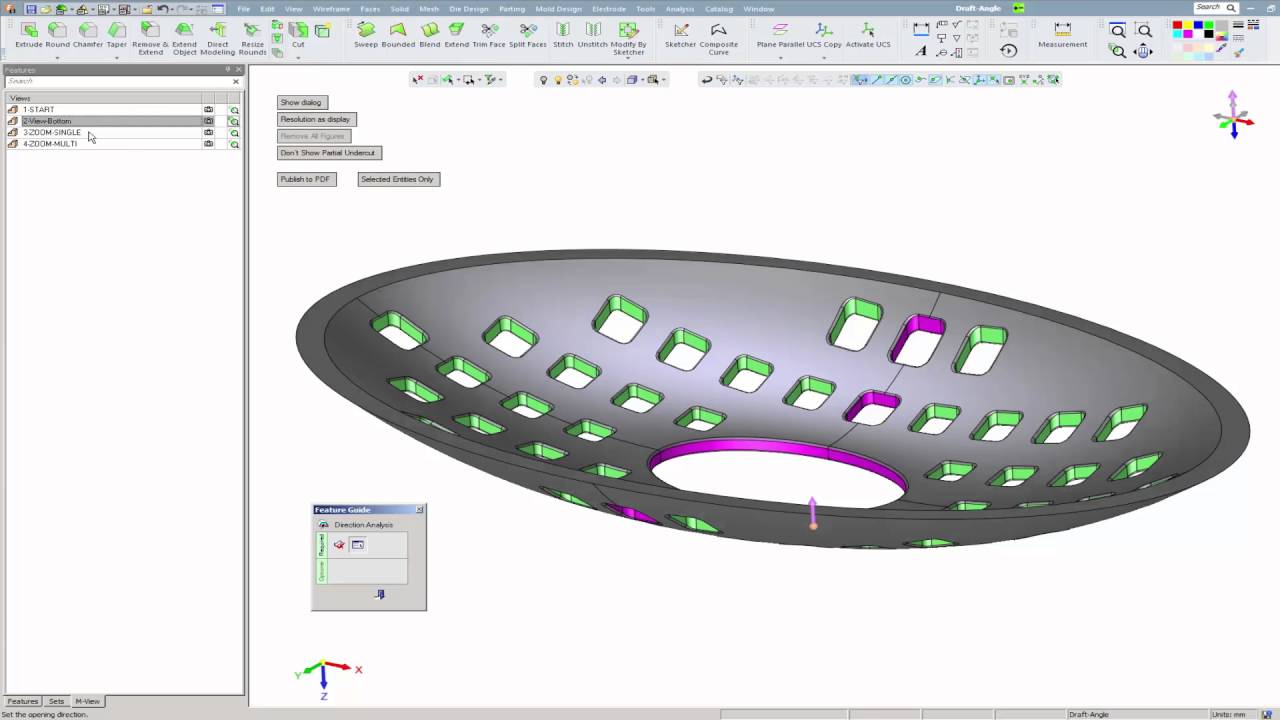Click the Activate UCS tool

pyautogui.click(x=868, y=36)
